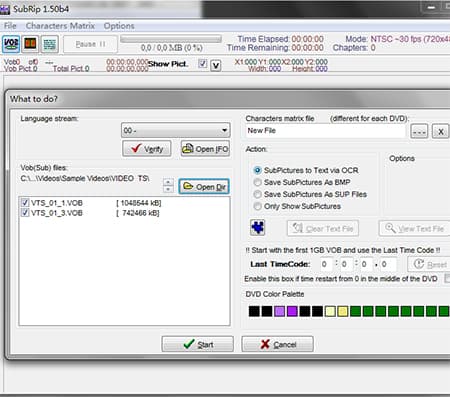Click the Open Dir button

[x=204, y=187]
